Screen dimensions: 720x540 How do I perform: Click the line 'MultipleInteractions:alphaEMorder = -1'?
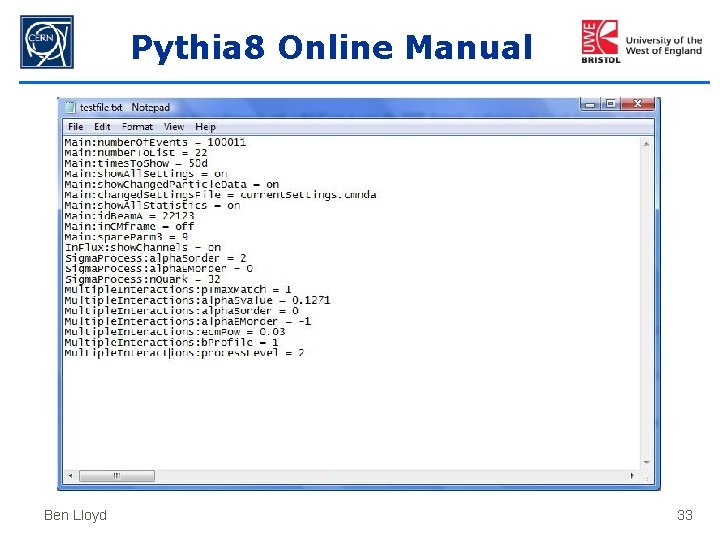tap(188, 321)
